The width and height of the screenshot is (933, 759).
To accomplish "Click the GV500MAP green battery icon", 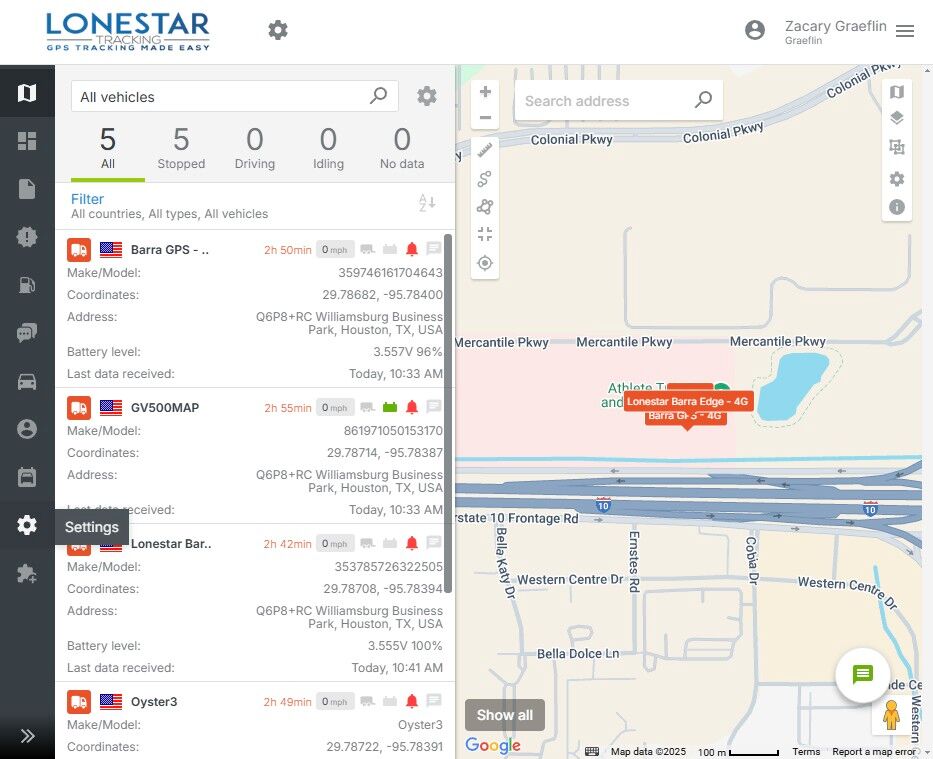I will [390, 407].
